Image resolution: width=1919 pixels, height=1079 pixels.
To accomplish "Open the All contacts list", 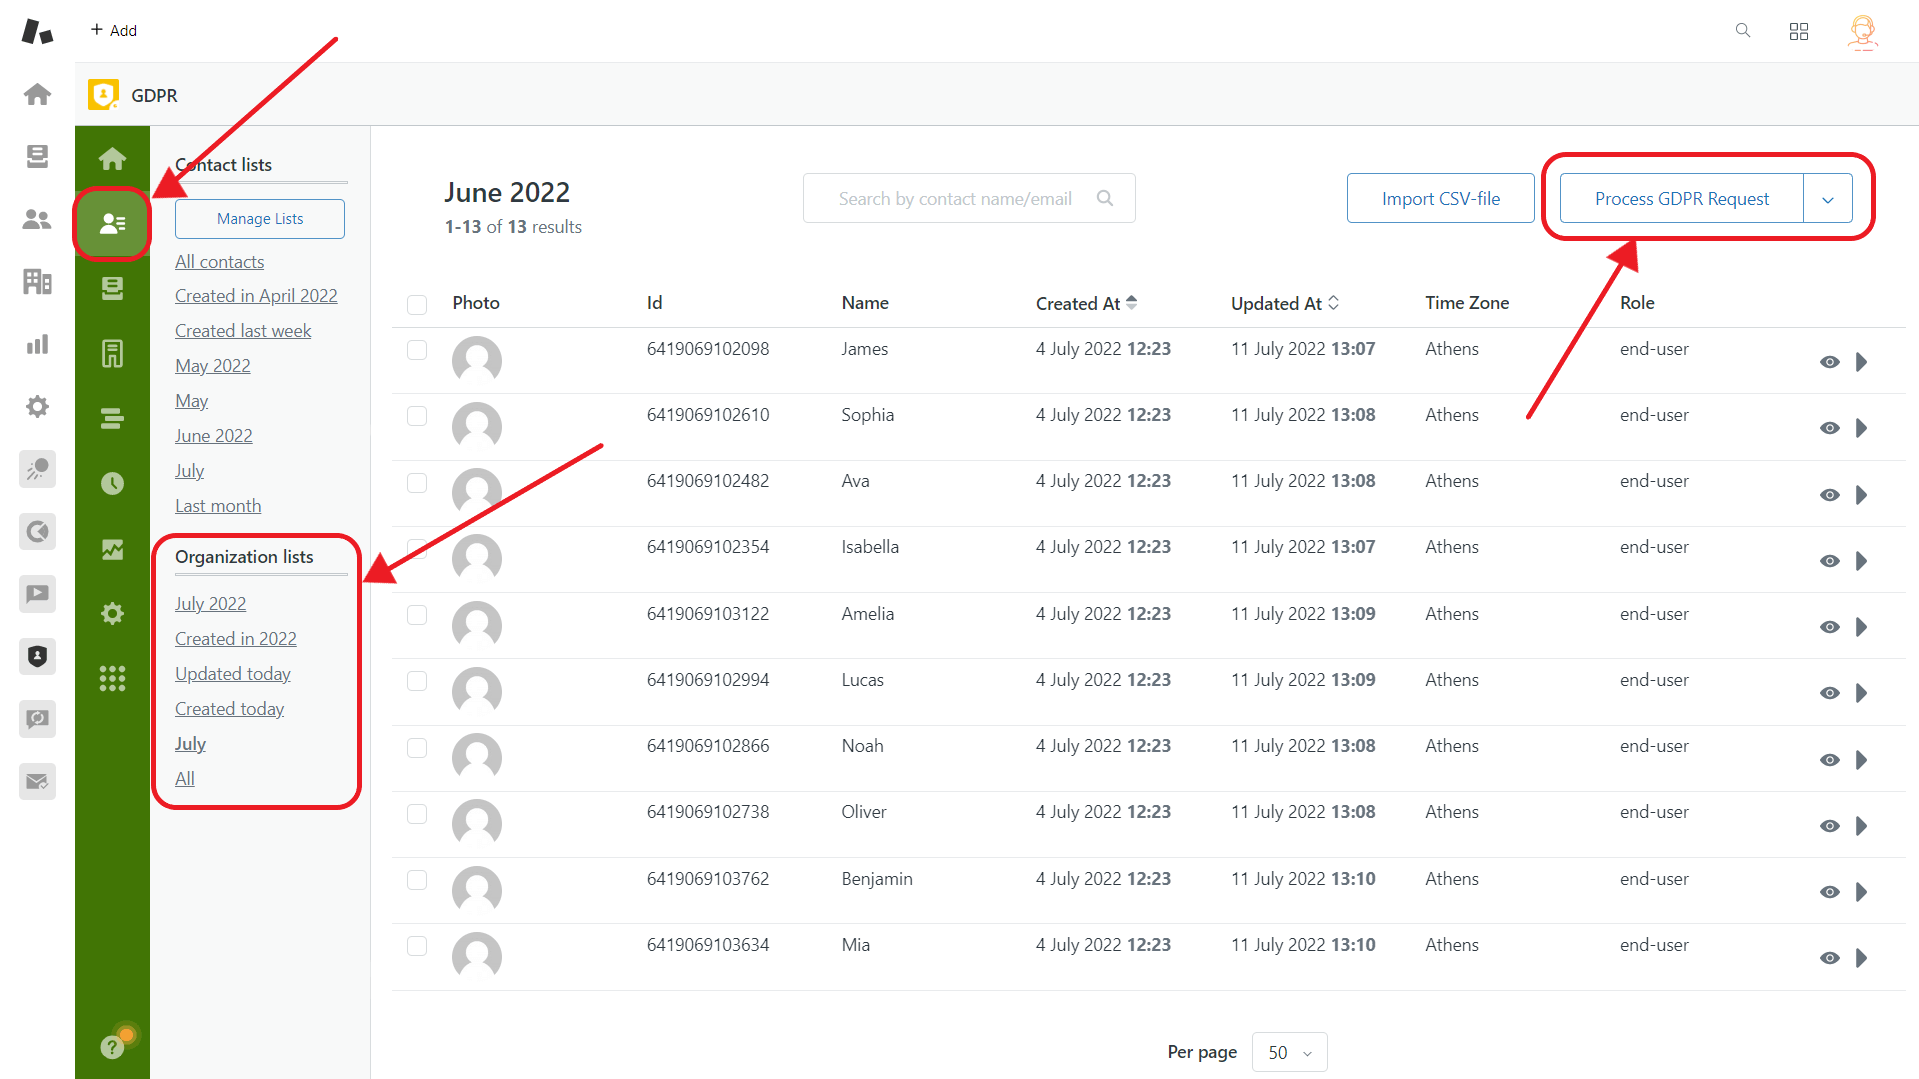I will [220, 262].
